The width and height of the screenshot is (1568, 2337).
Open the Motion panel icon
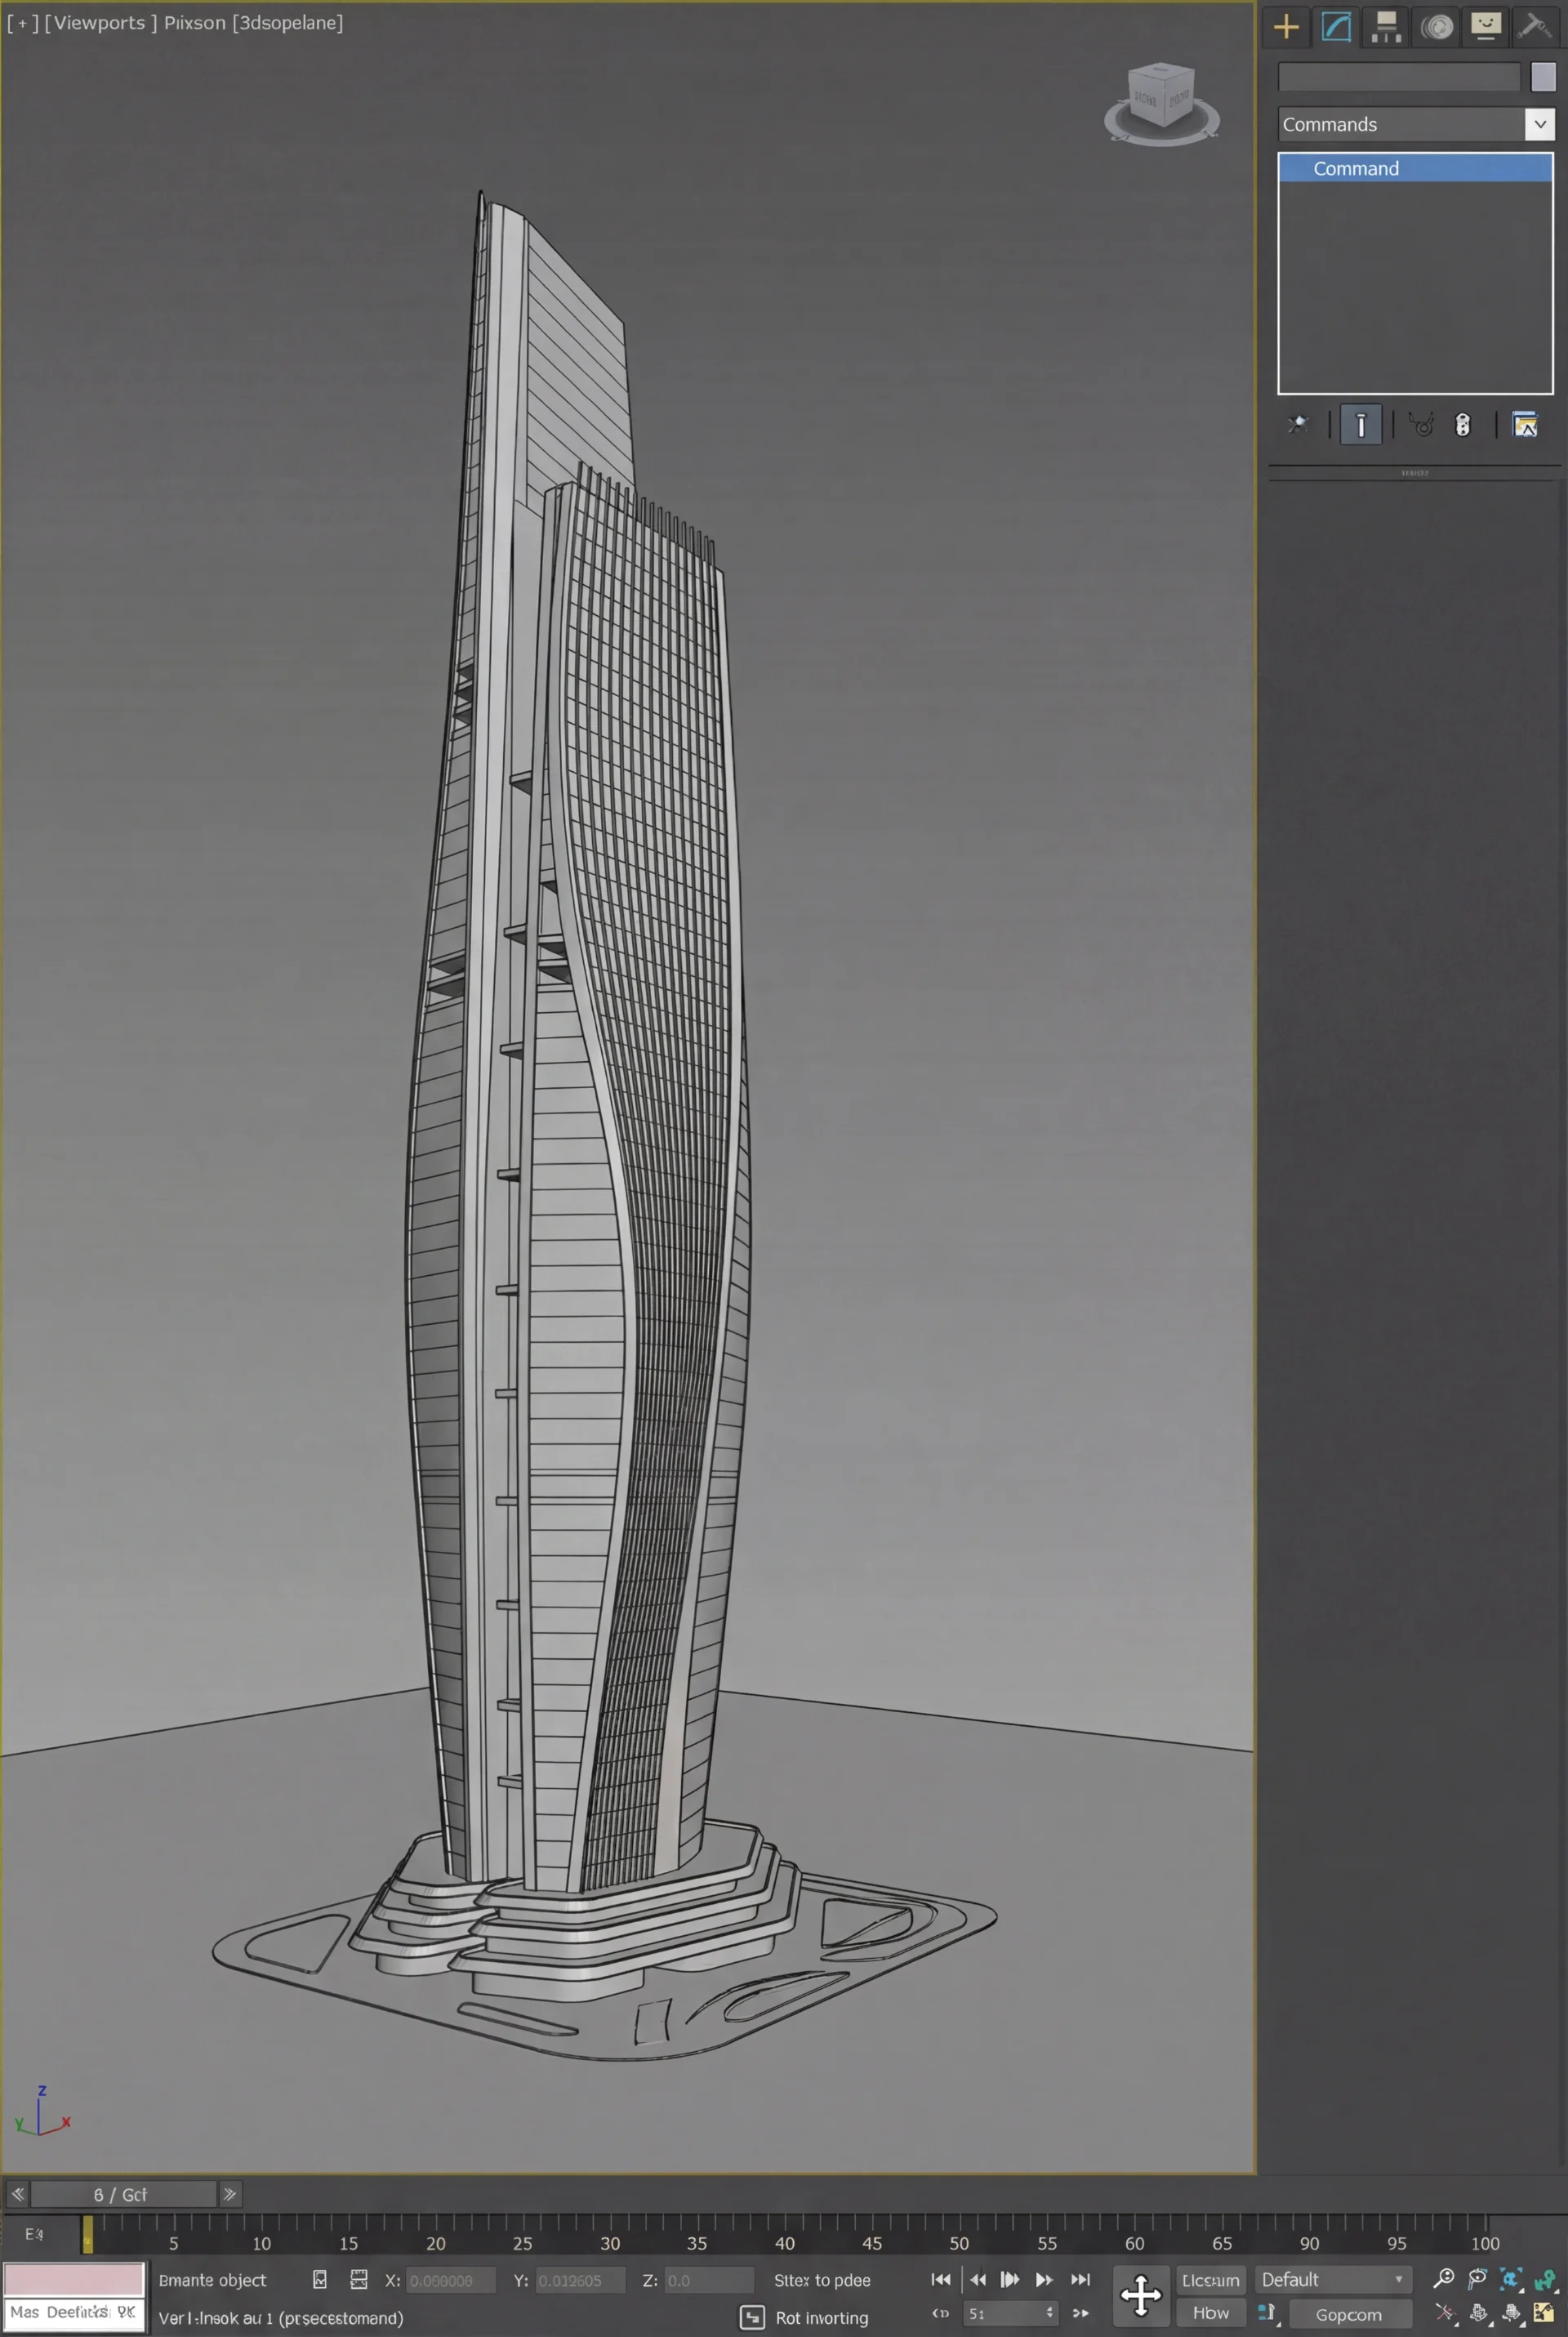click(x=1437, y=27)
